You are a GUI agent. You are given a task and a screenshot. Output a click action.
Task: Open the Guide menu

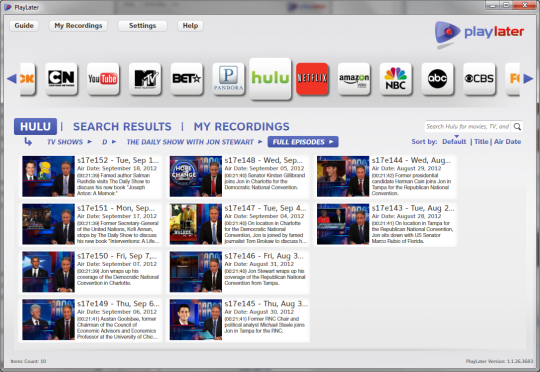point(24,25)
